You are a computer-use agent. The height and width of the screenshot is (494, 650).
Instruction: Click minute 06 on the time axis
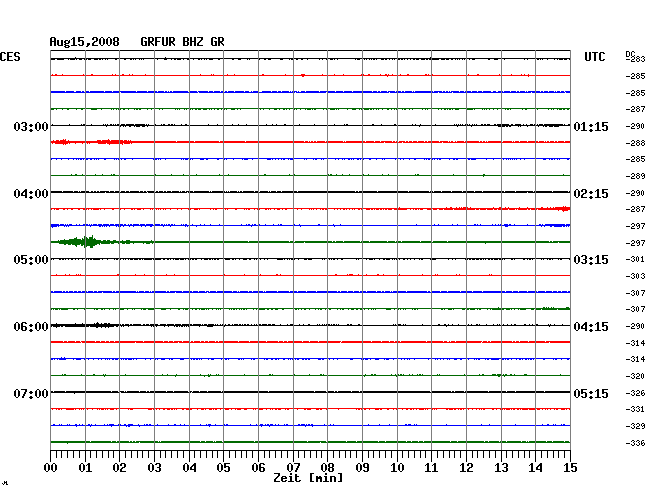(258, 468)
